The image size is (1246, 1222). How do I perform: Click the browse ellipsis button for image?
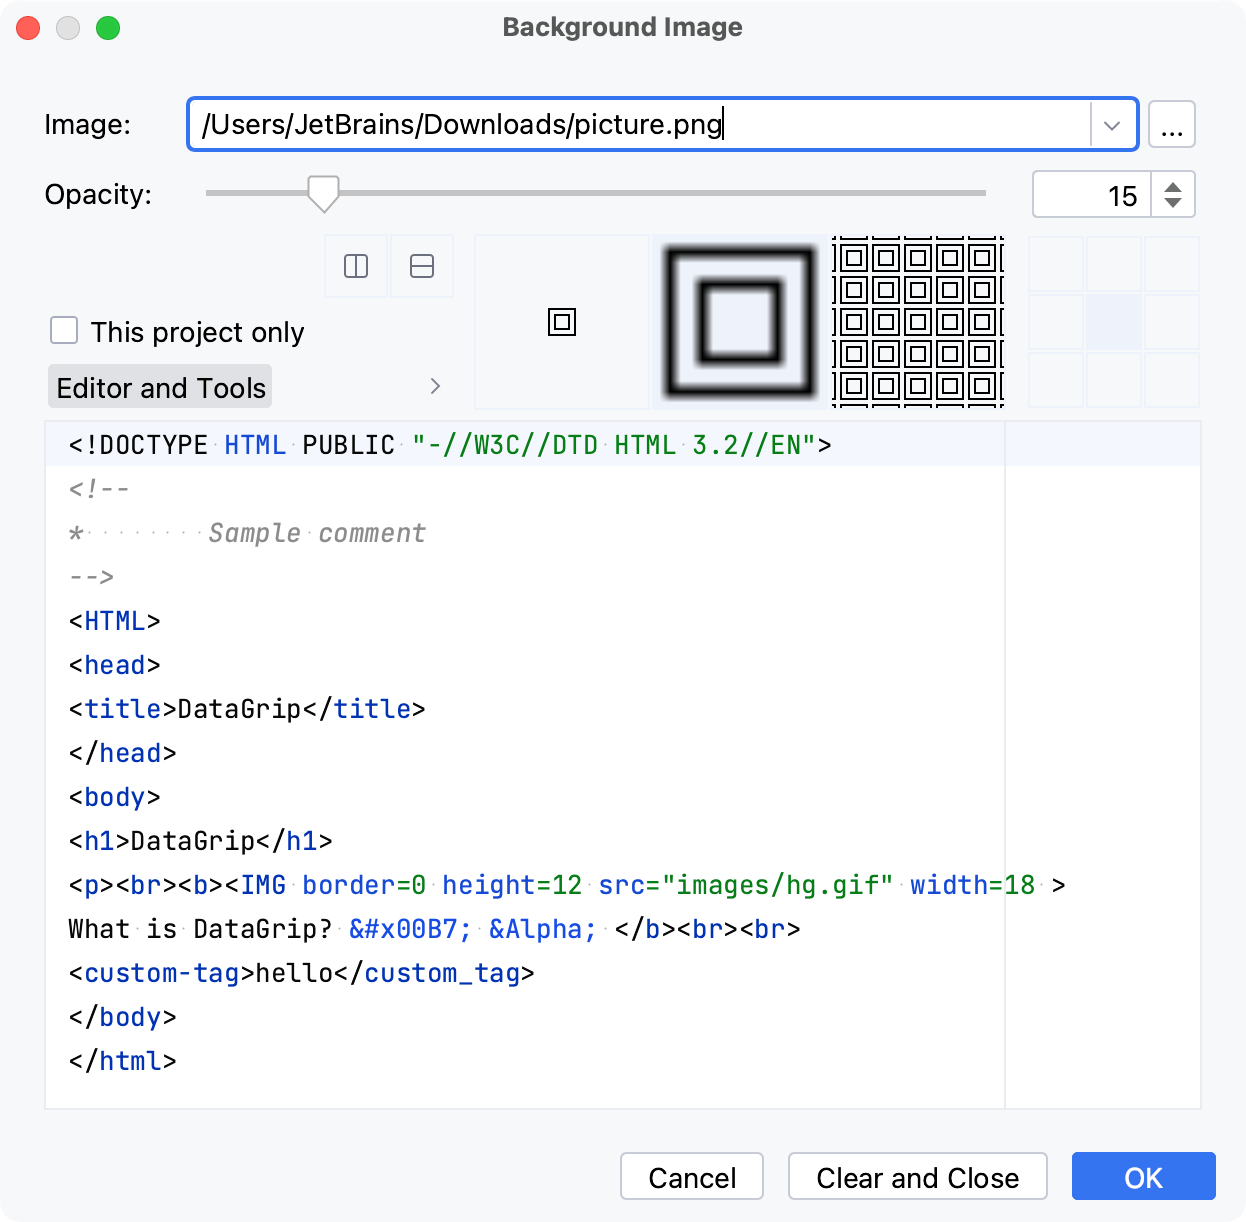pyautogui.click(x=1171, y=125)
